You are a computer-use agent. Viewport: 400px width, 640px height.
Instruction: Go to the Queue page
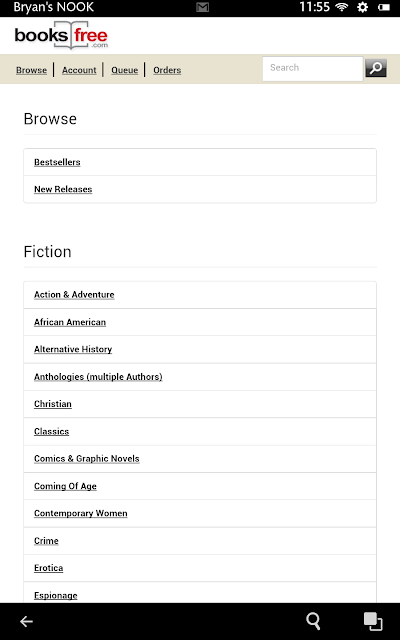point(124,70)
